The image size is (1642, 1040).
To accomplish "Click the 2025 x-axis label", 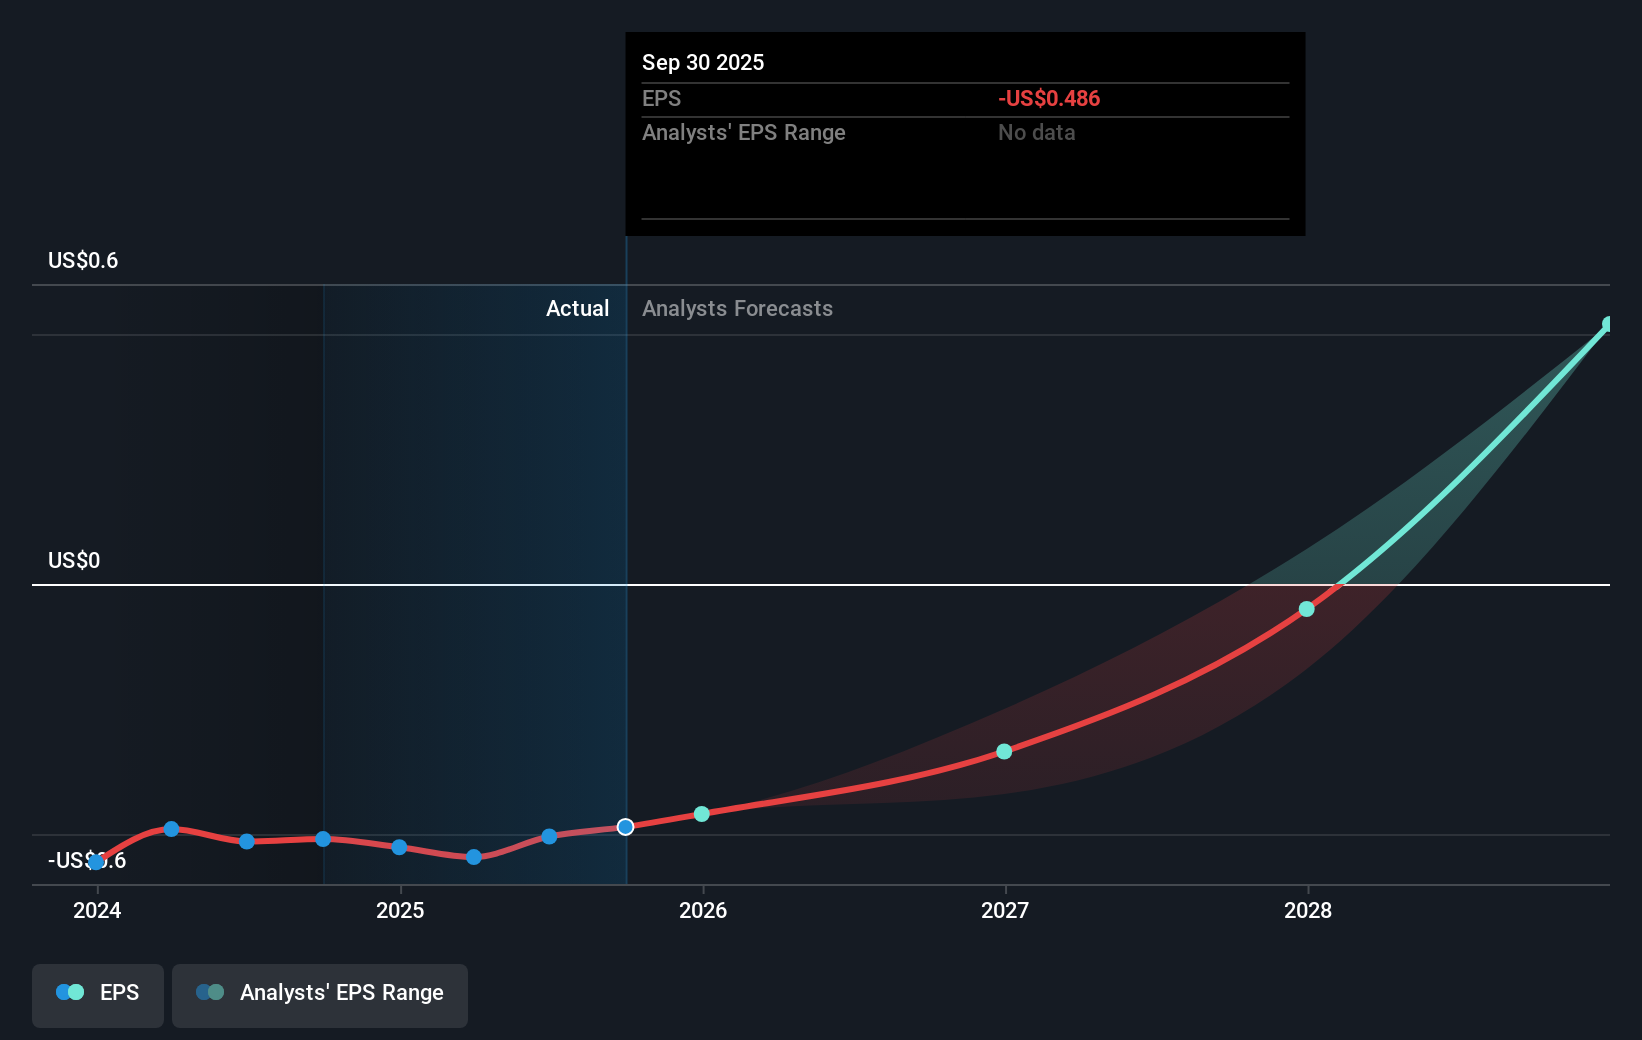I will click(400, 911).
